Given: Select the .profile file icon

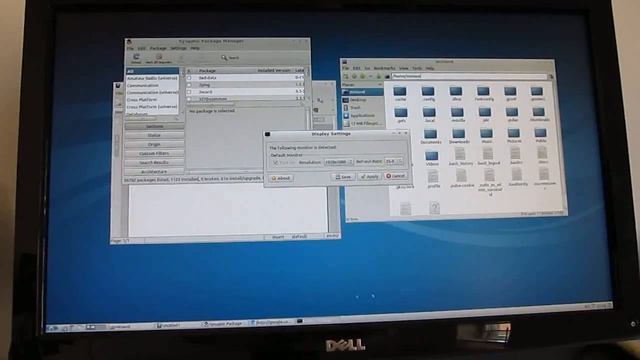Looking at the screenshot, I should [x=433, y=177].
